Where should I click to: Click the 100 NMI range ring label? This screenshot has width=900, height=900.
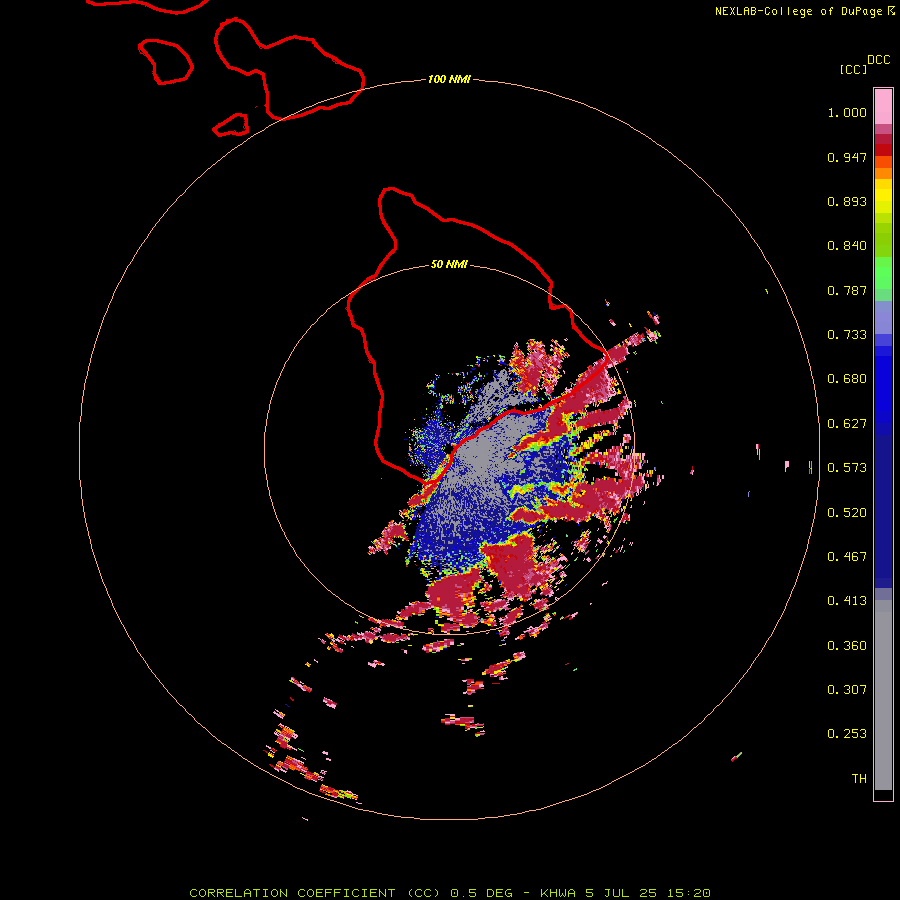[x=449, y=79]
